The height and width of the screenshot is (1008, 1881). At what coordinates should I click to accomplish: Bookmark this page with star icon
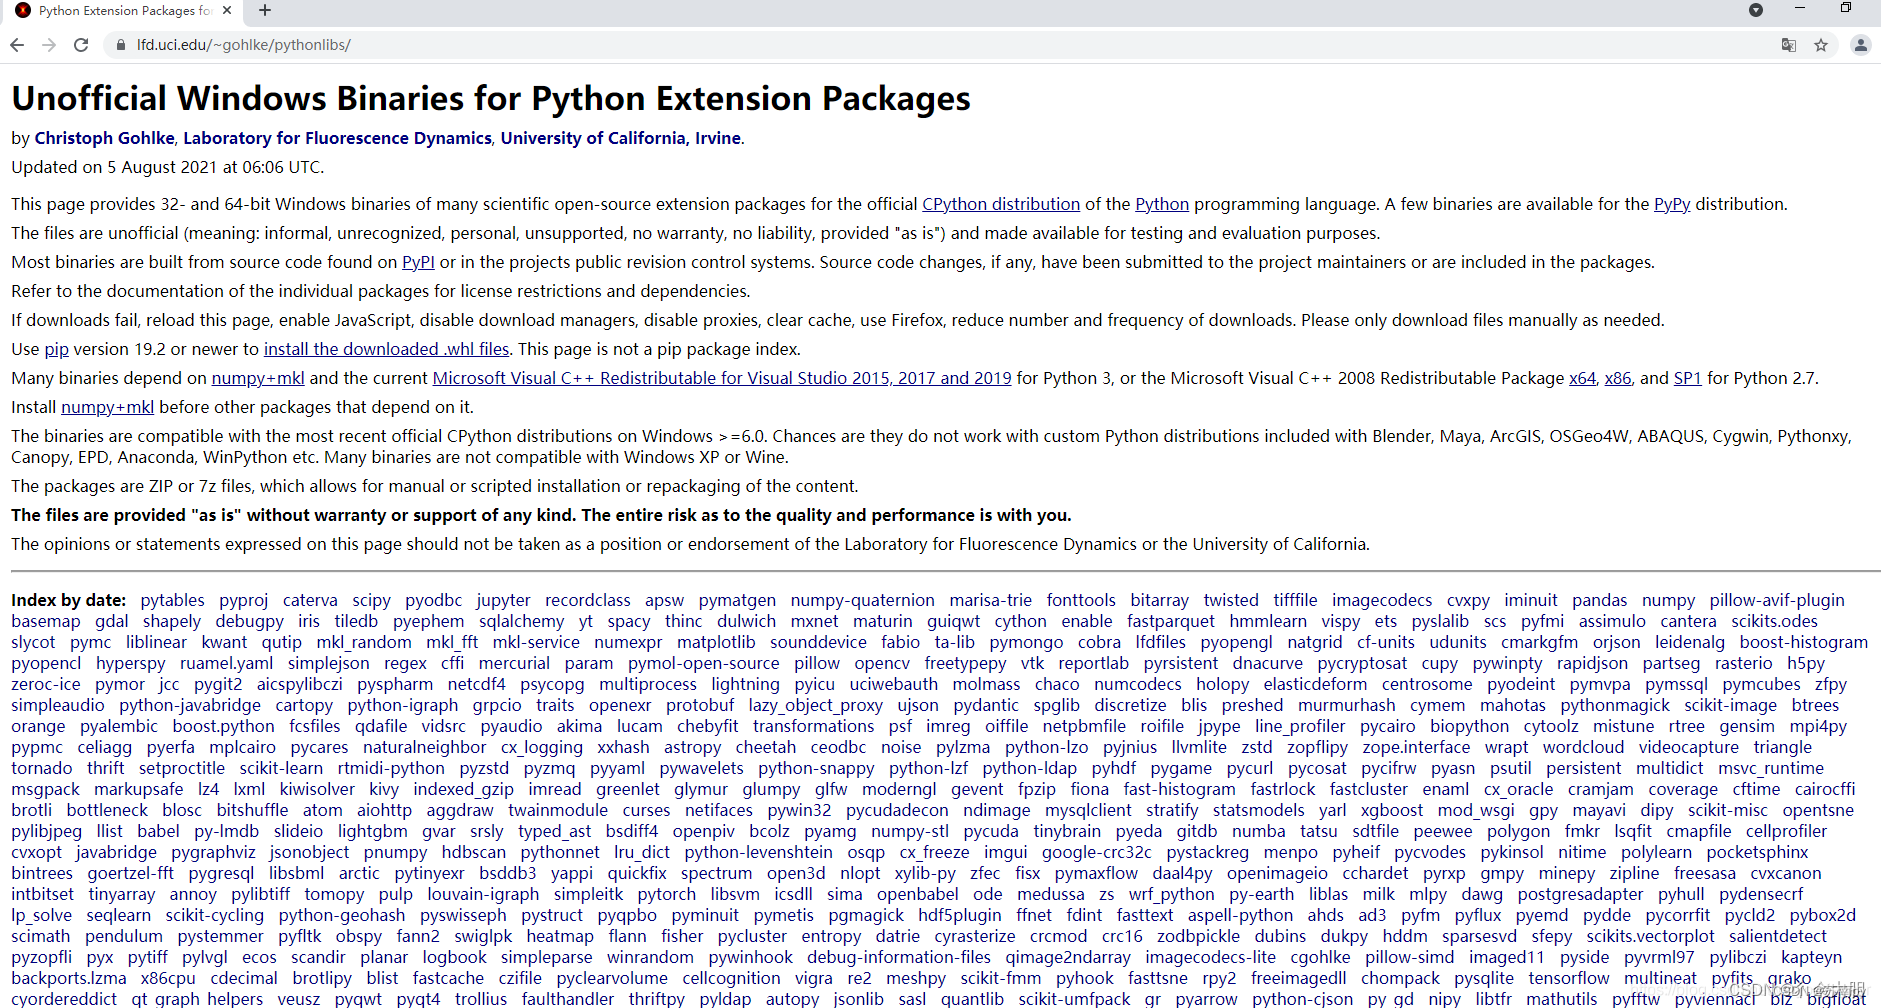[1821, 45]
